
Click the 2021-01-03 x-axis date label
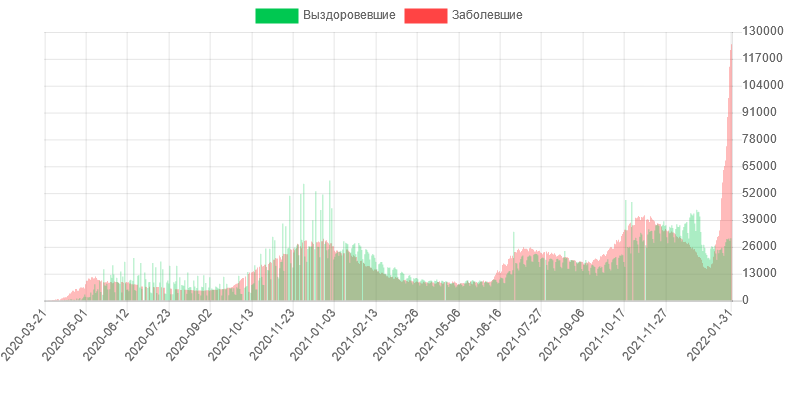[315, 335]
